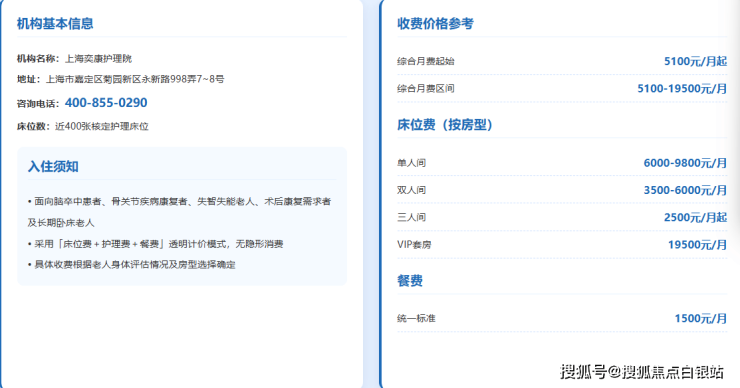Select the heading 机构基本信息
740x388 pixels.
tap(55, 24)
